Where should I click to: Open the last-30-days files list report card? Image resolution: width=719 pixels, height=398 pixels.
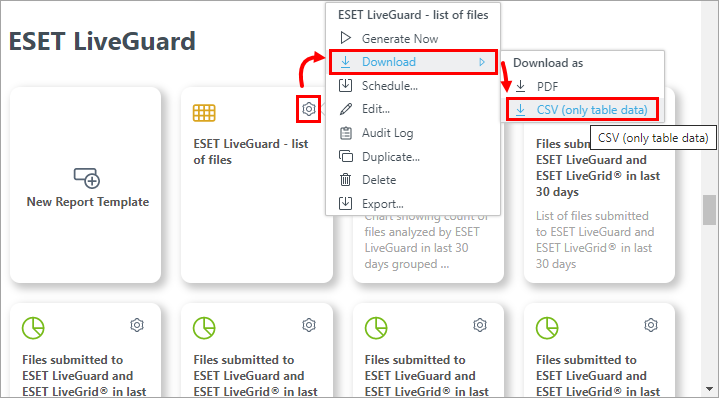pos(599,185)
